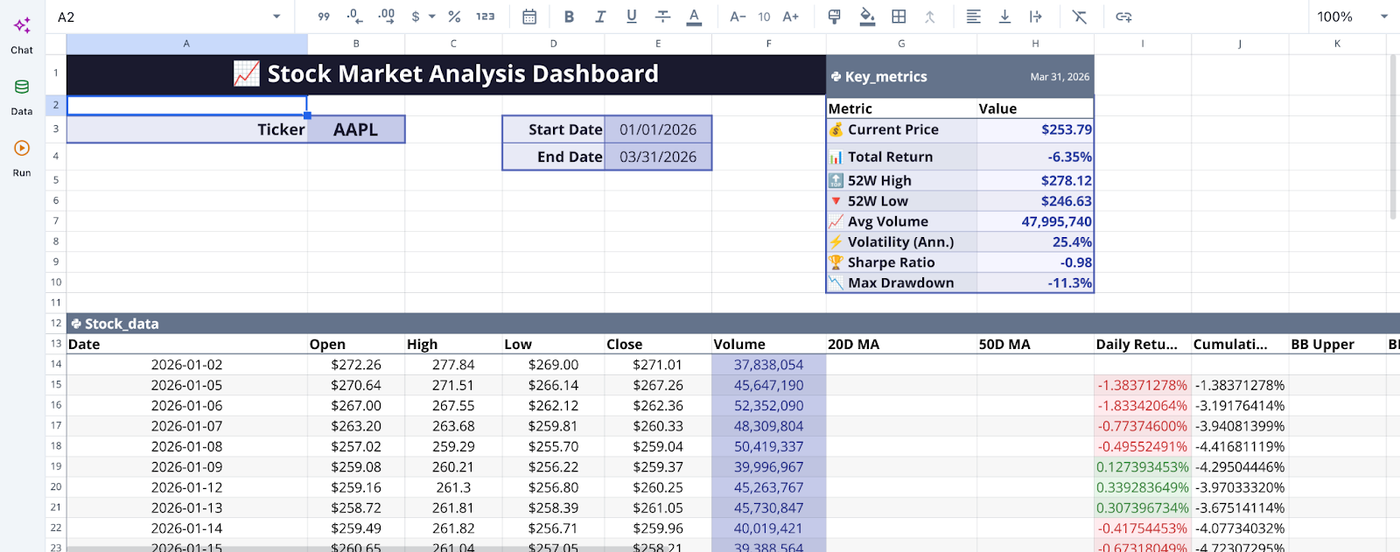Click the Open cell $263.20
This screenshot has height=552, width=1400.
coord(356,426)
